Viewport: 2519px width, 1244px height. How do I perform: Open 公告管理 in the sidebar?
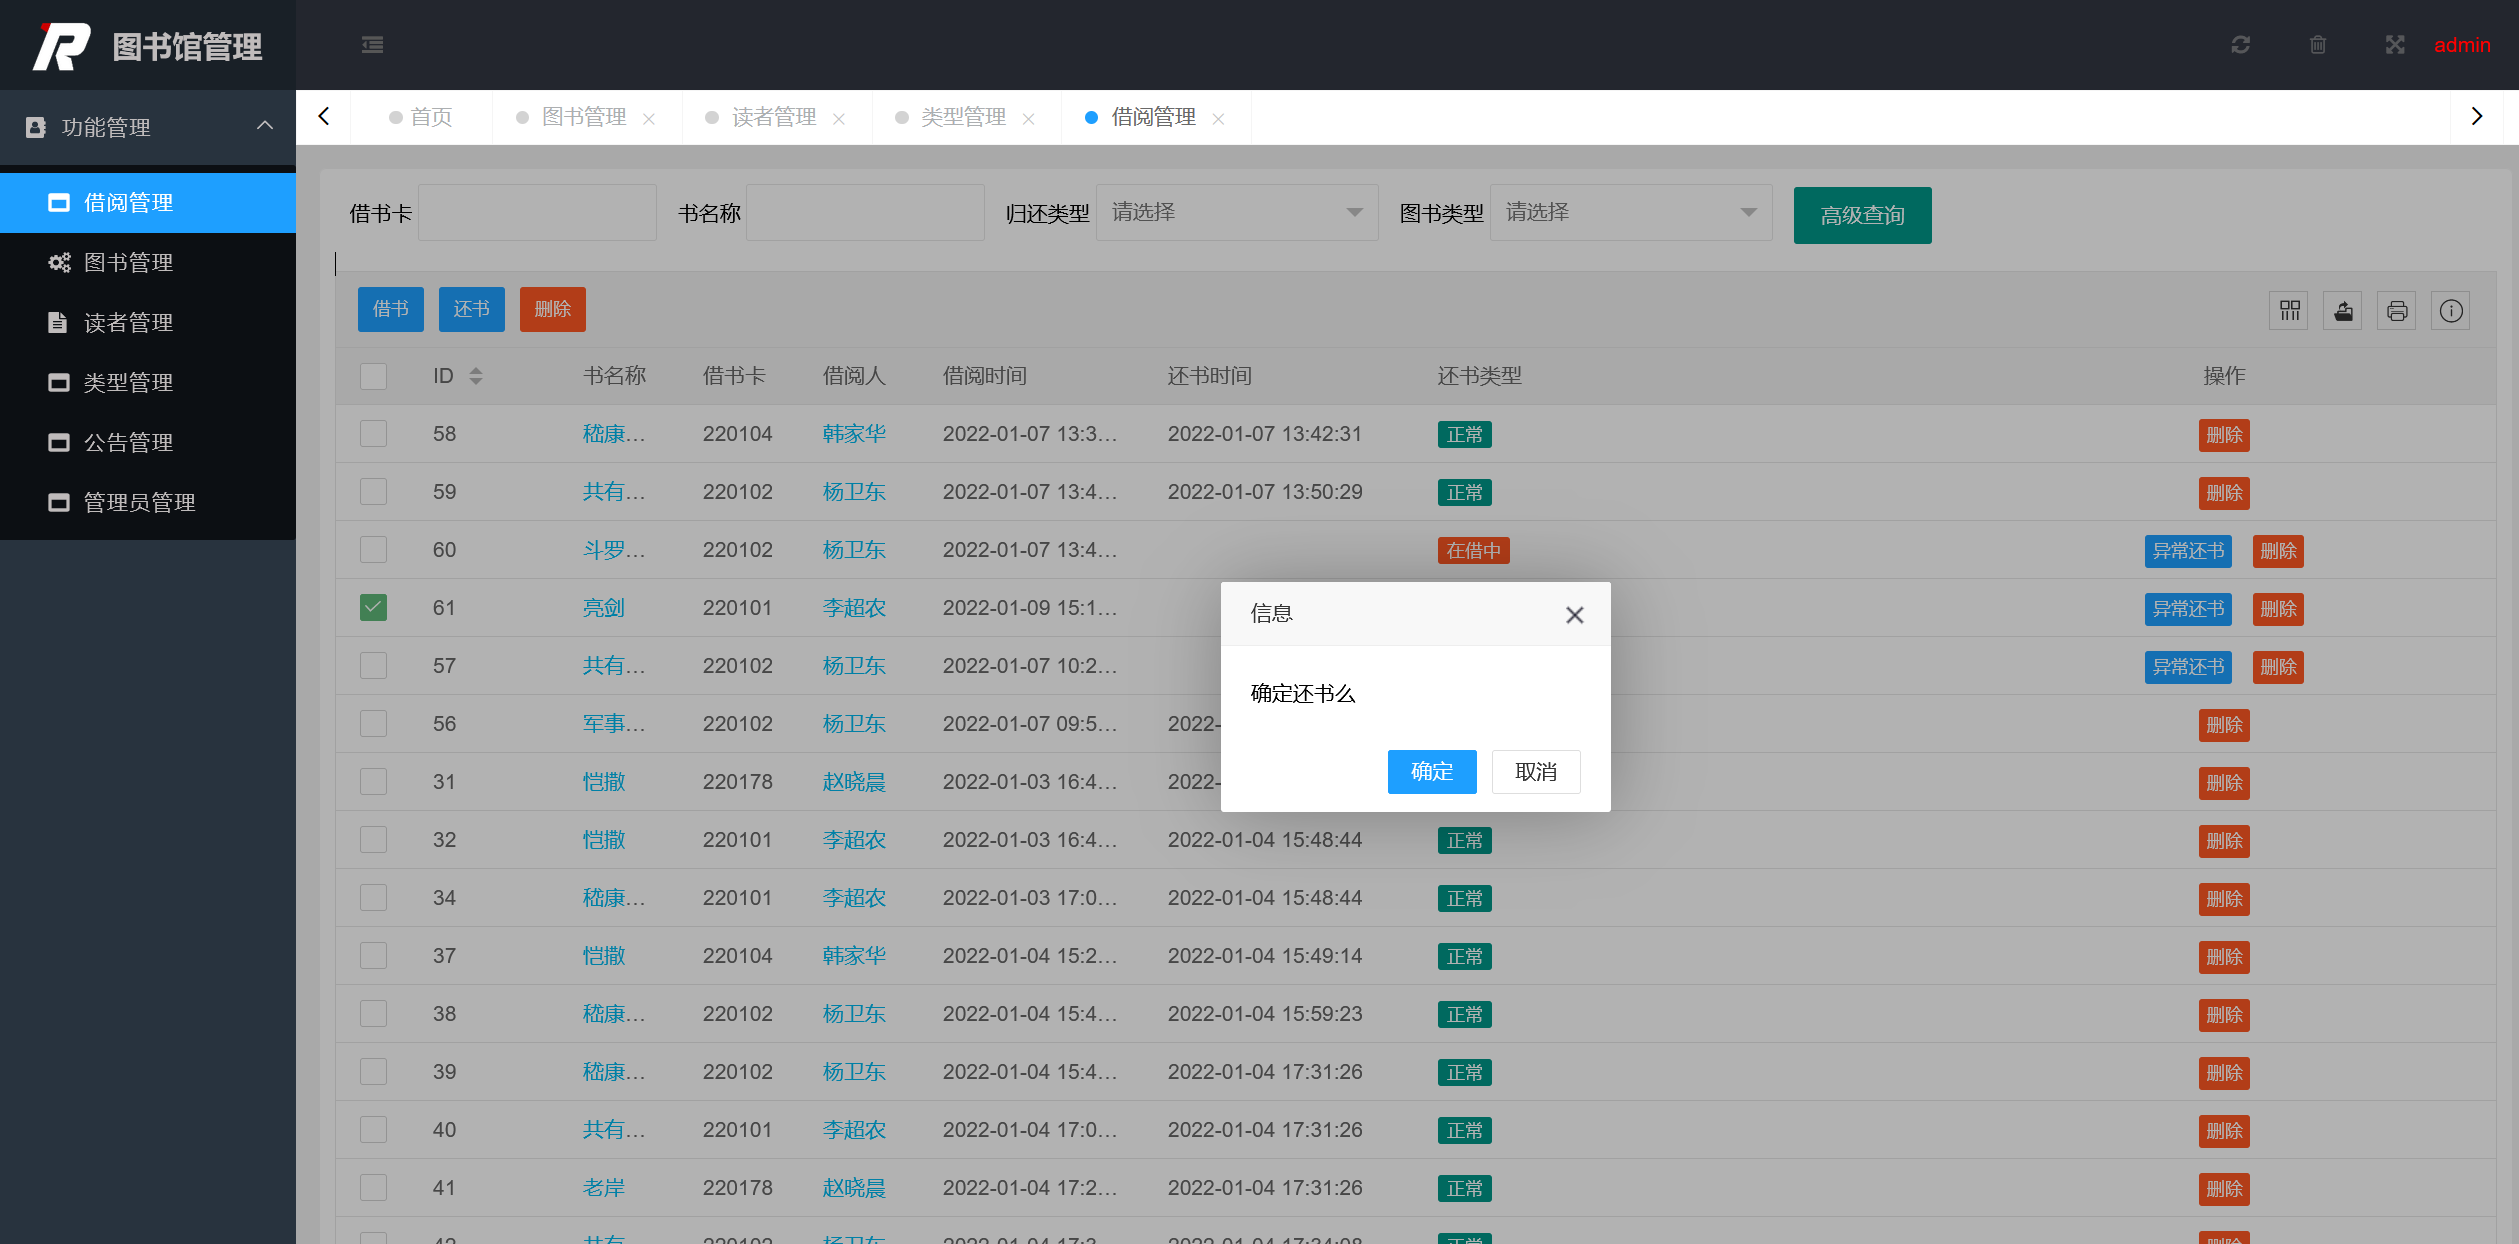click(128, 442)
